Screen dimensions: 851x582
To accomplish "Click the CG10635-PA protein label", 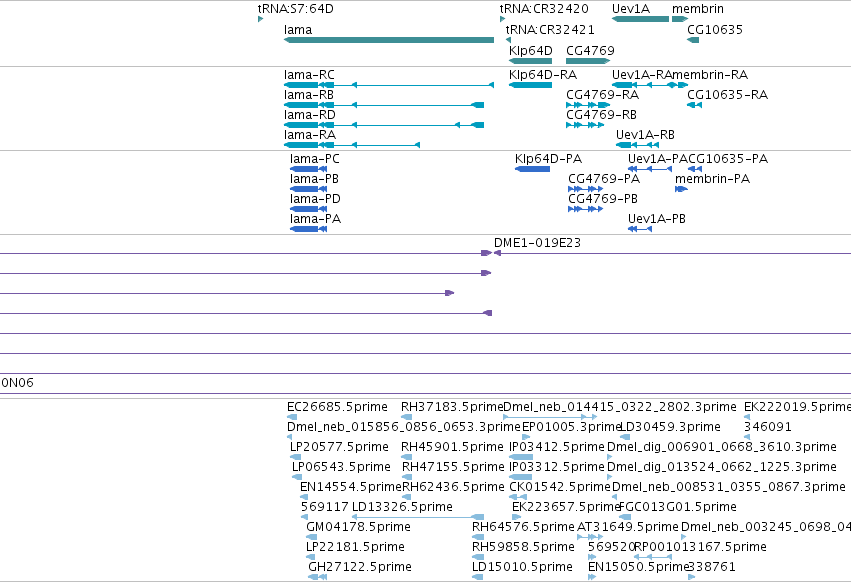I will [x=728, y=159].
